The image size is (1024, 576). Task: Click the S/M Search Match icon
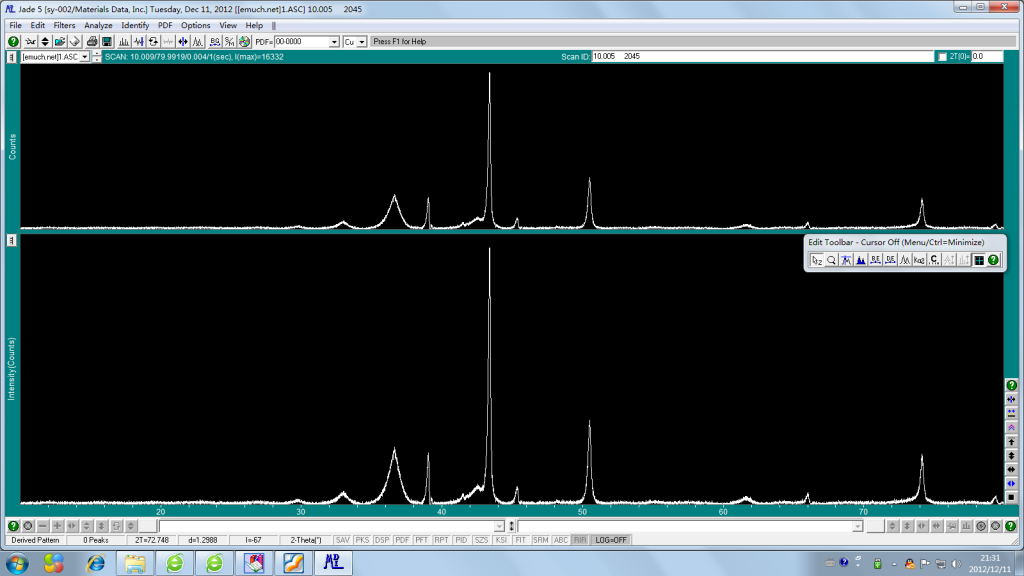(229, 41)
